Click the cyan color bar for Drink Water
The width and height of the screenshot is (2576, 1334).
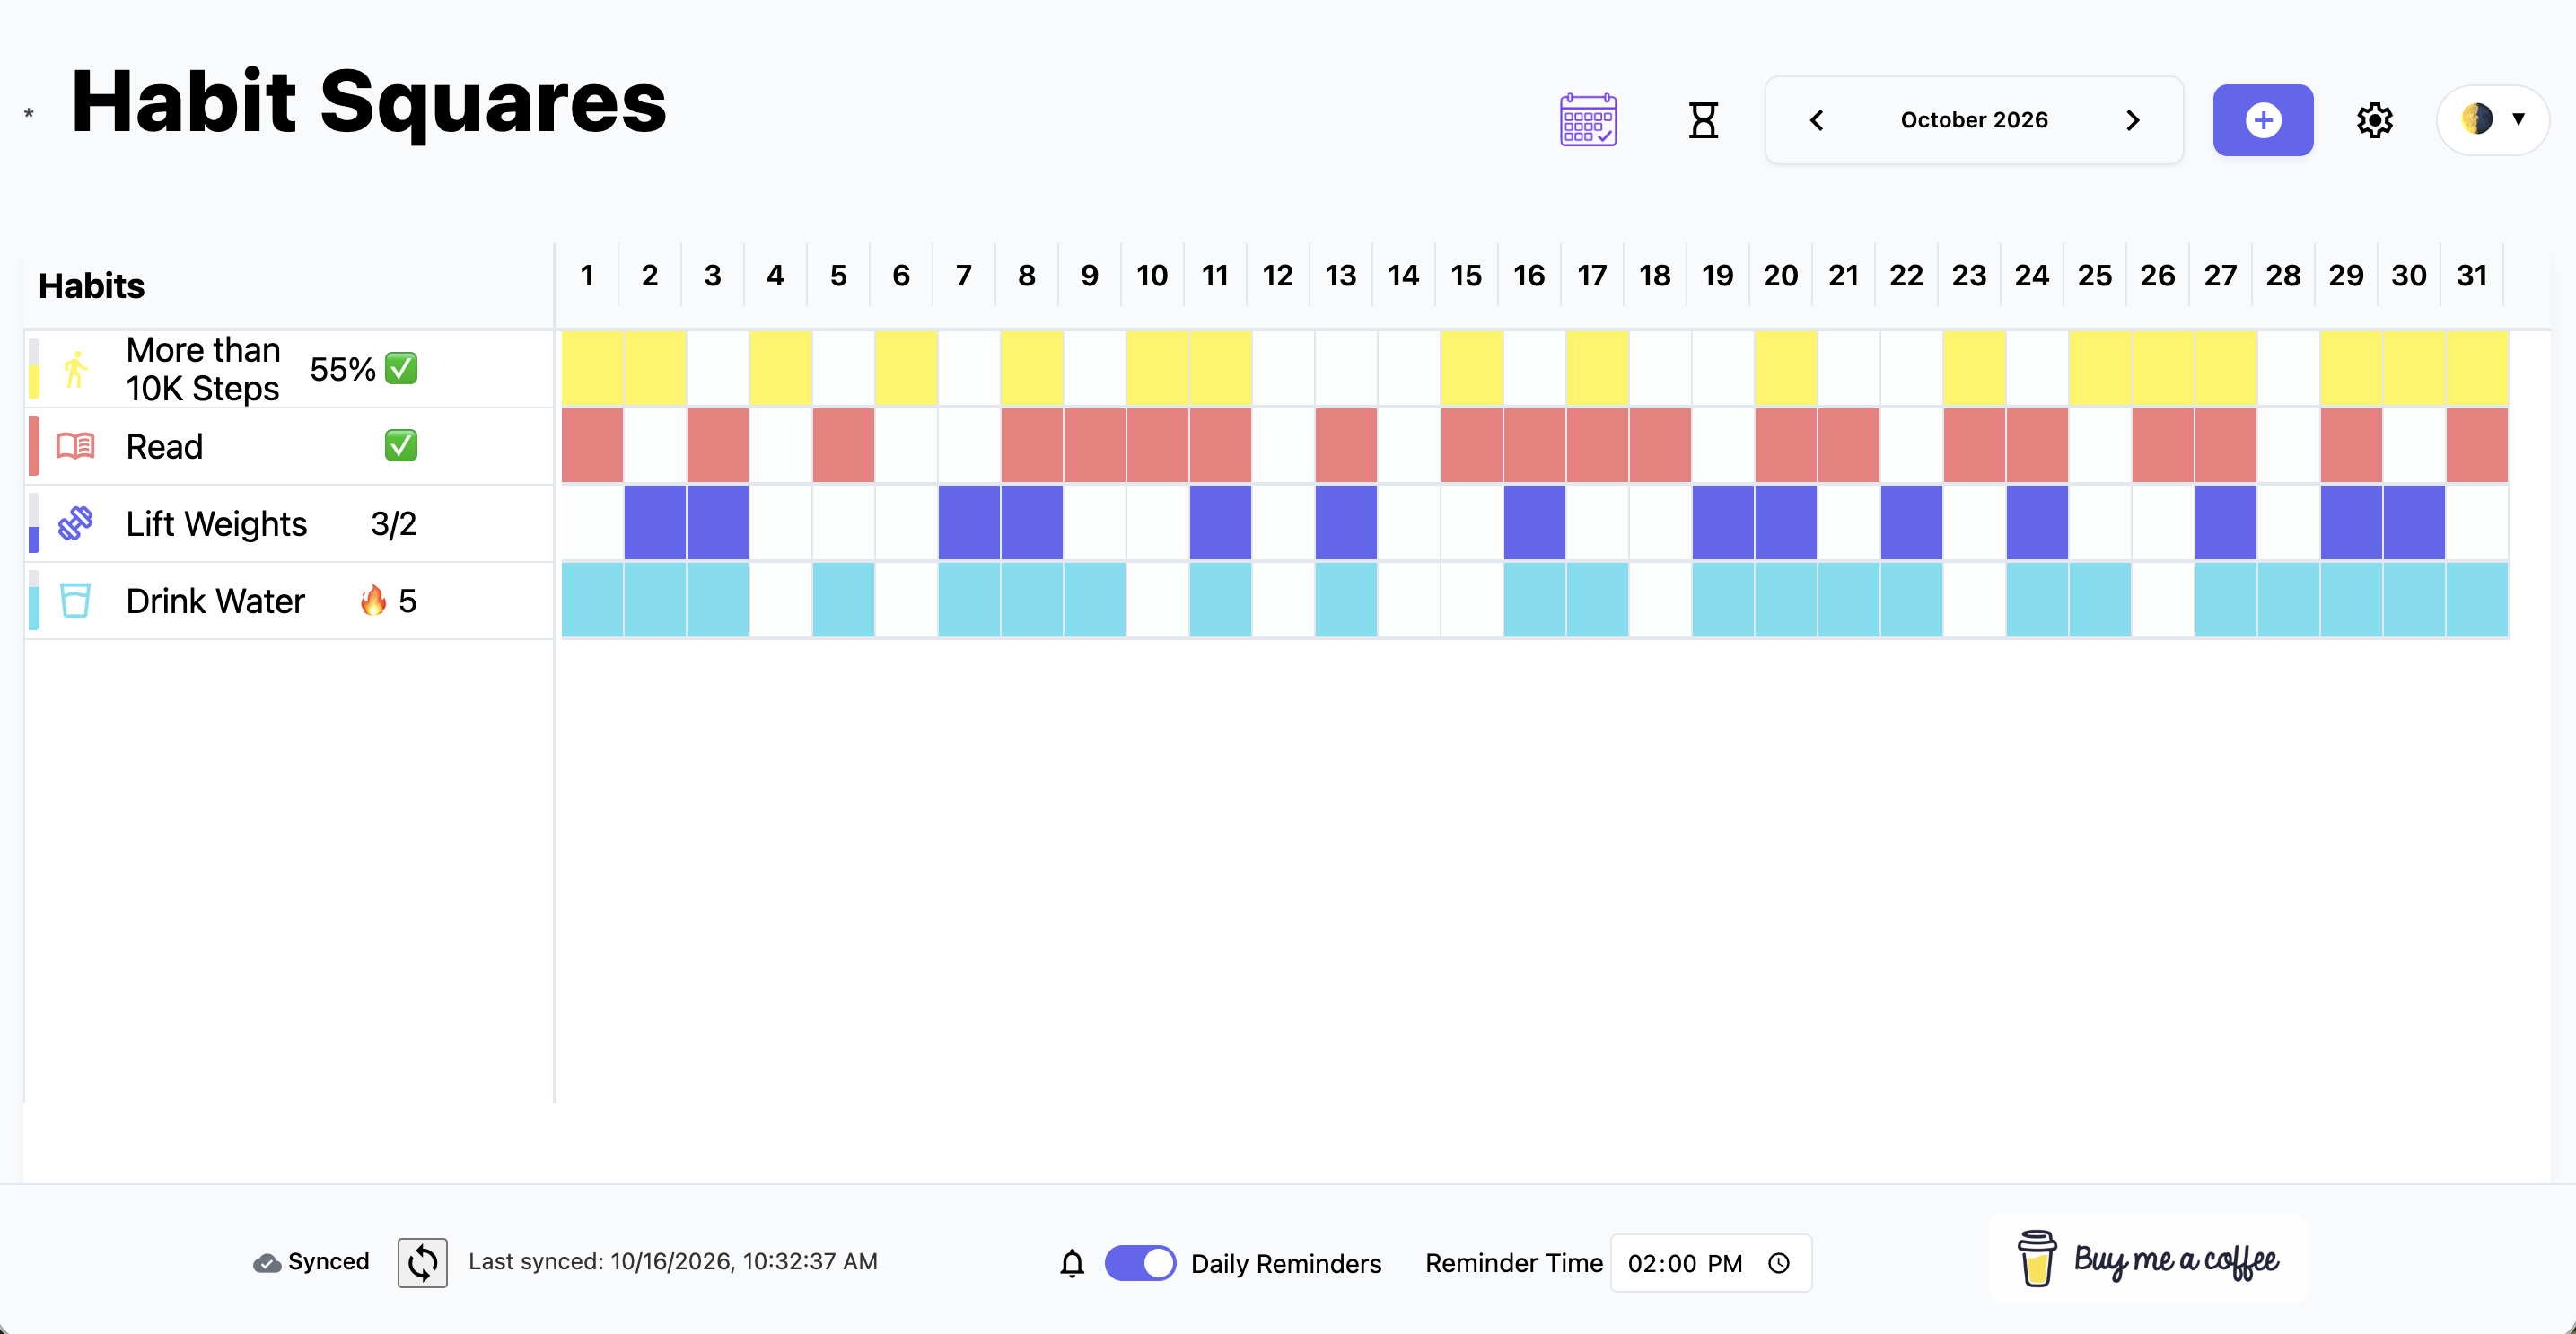click(x=34, y=600)
